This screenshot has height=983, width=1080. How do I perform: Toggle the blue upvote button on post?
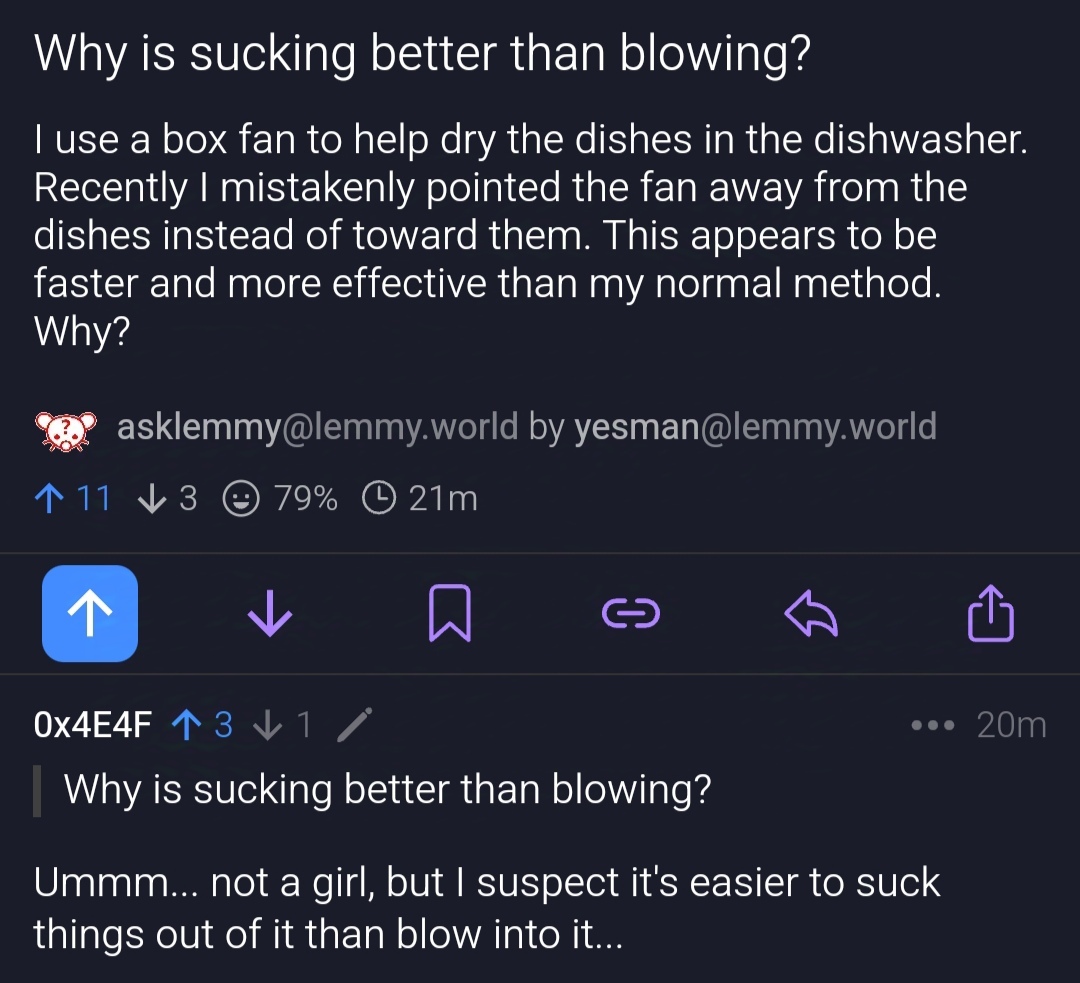click(x=90, y=613)
